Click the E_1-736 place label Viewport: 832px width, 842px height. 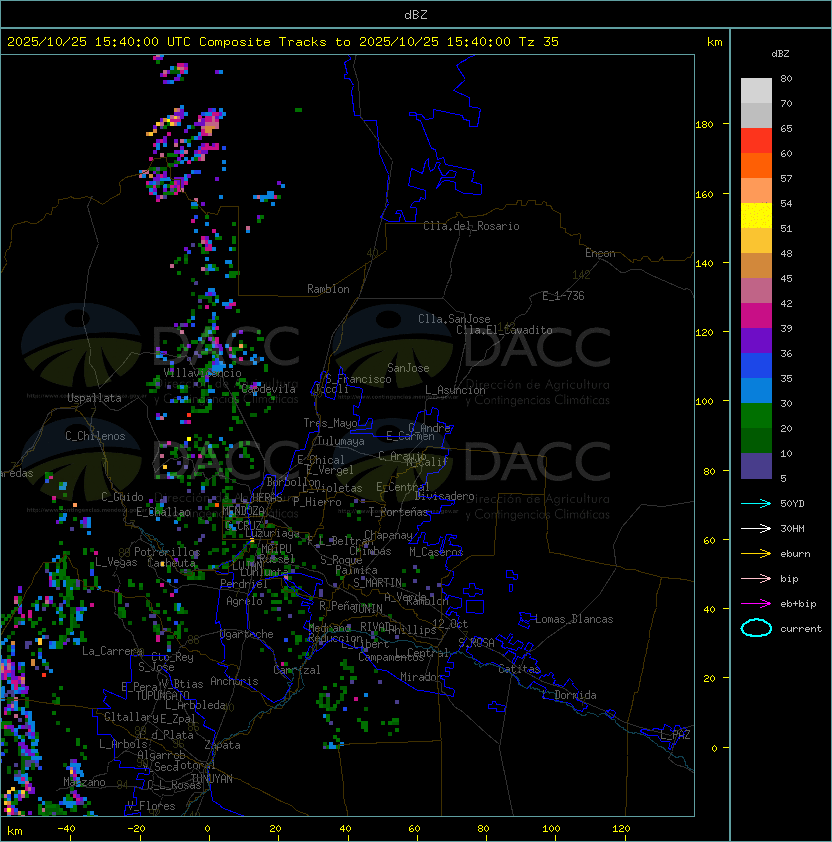click(563, 296)
